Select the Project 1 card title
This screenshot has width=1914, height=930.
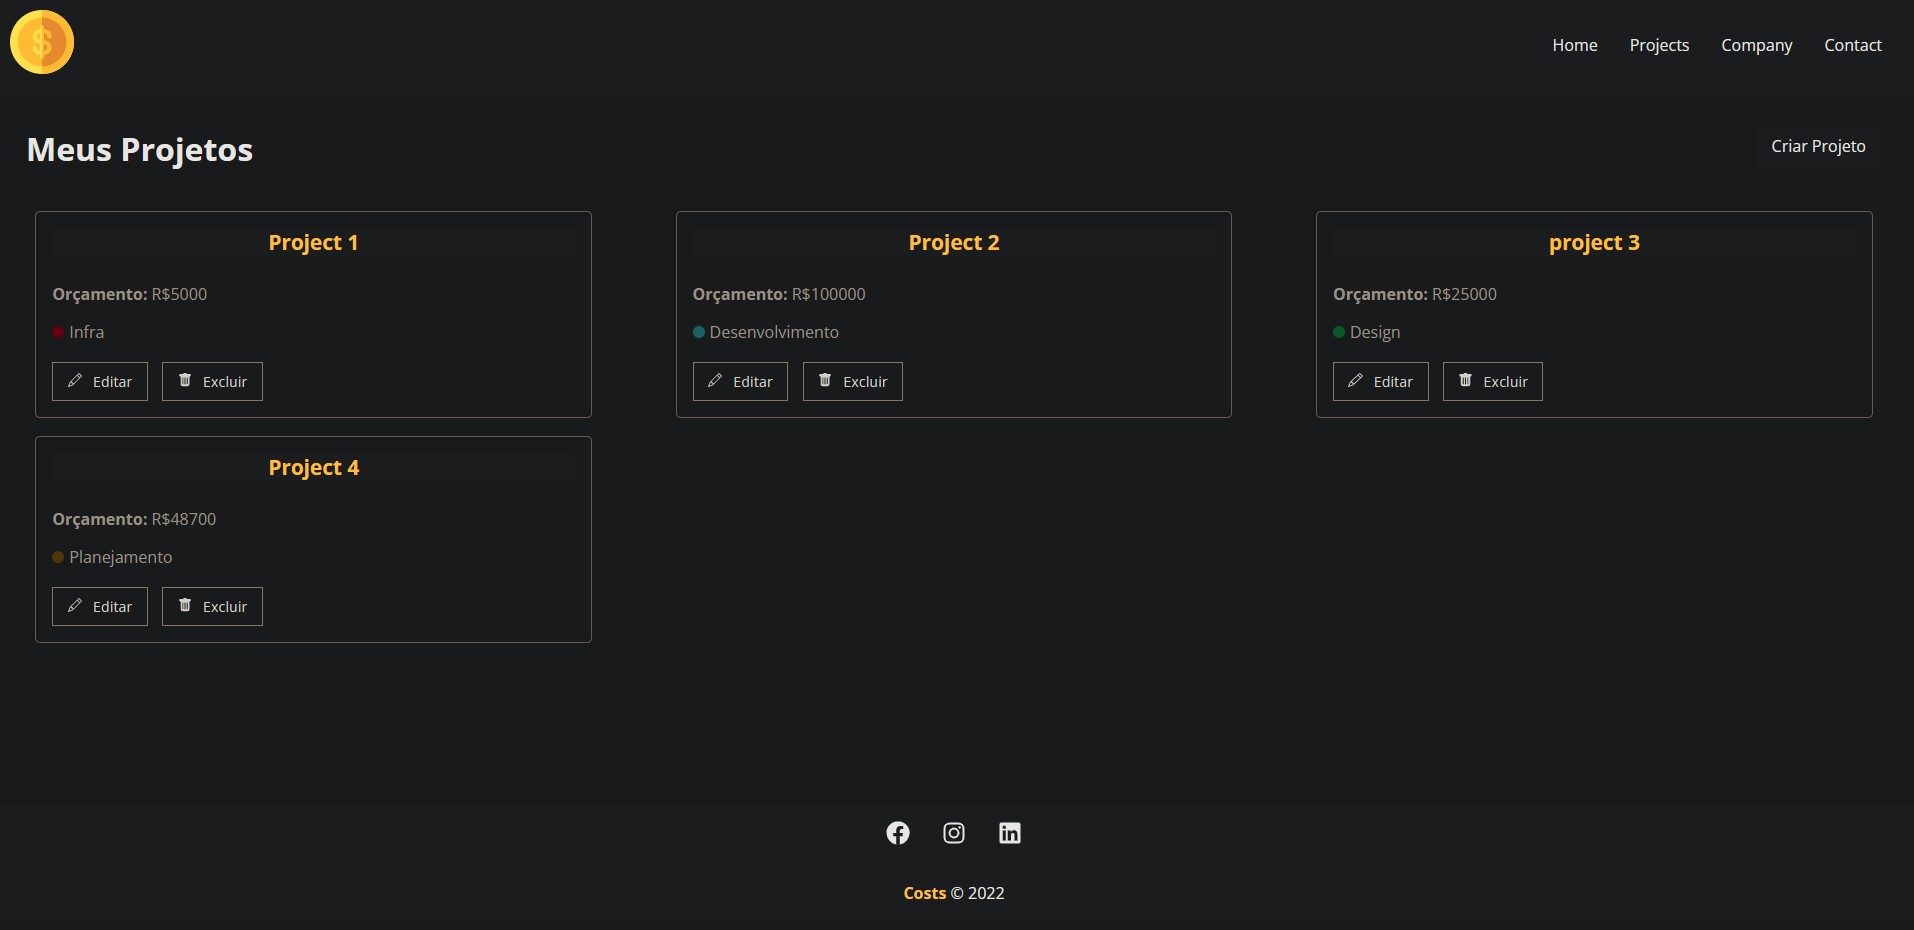coord(313,243)
